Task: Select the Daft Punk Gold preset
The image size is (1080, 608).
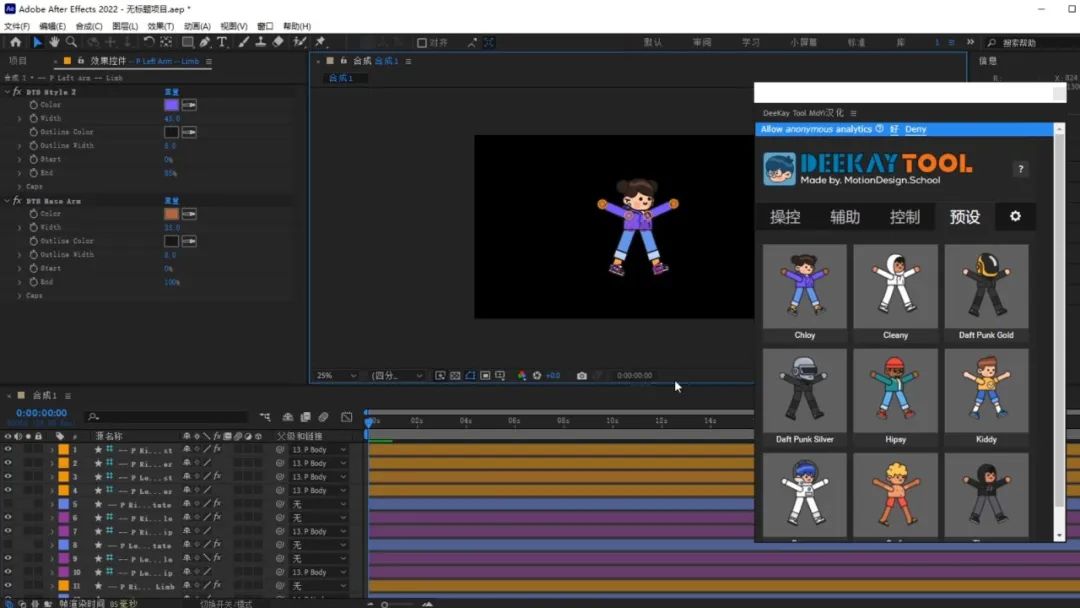Action: (x=986, y=293)
